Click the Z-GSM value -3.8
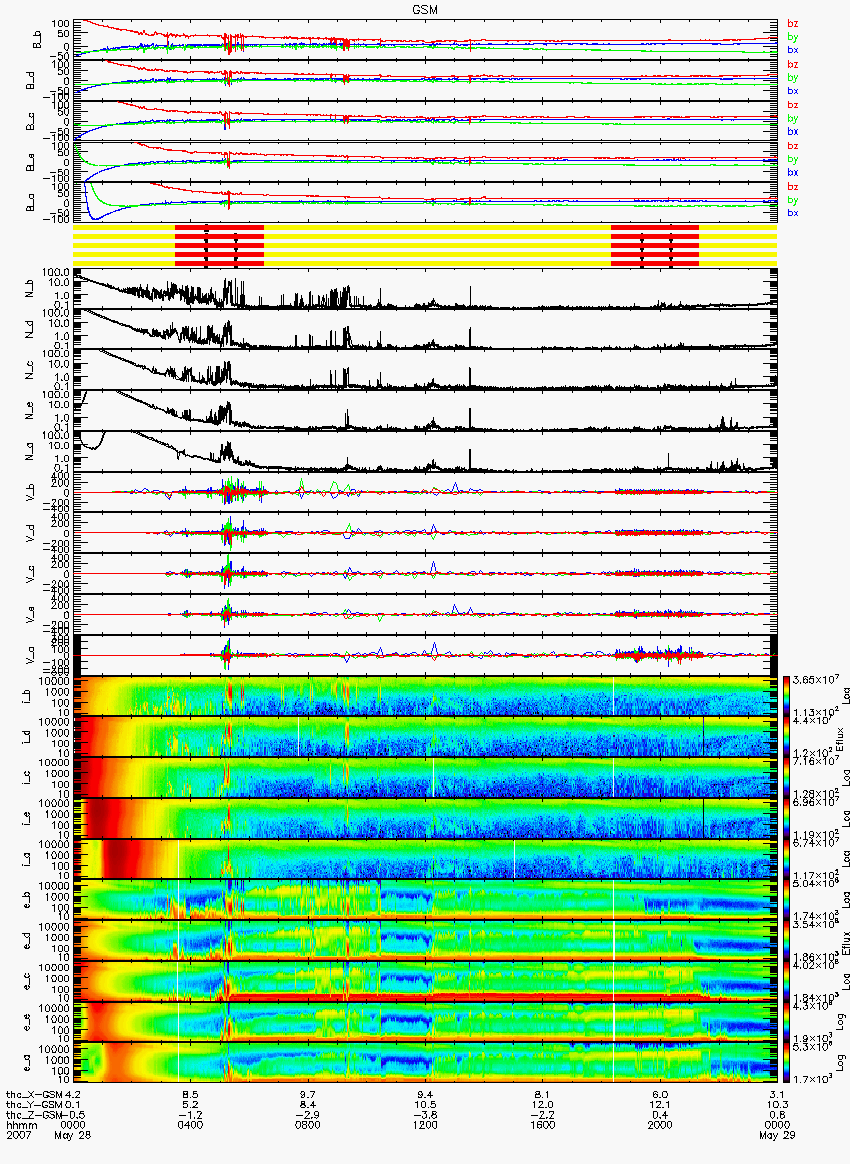This screenshot has height=1164, width=850. pyautogui.click(x=425, y=1115)
